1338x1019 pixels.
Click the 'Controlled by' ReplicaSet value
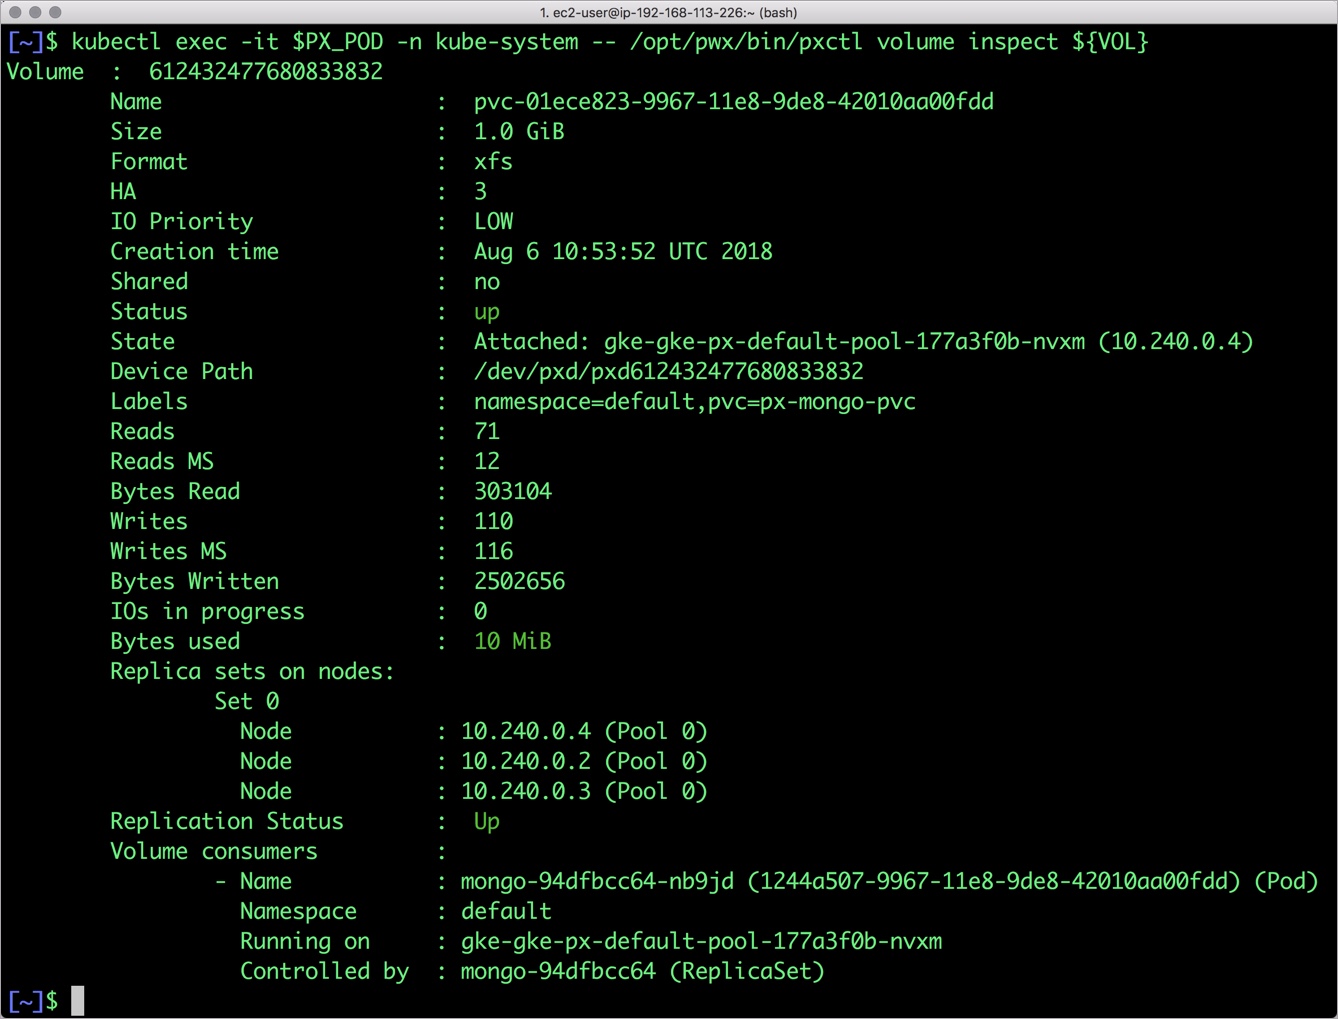(642, 972)
